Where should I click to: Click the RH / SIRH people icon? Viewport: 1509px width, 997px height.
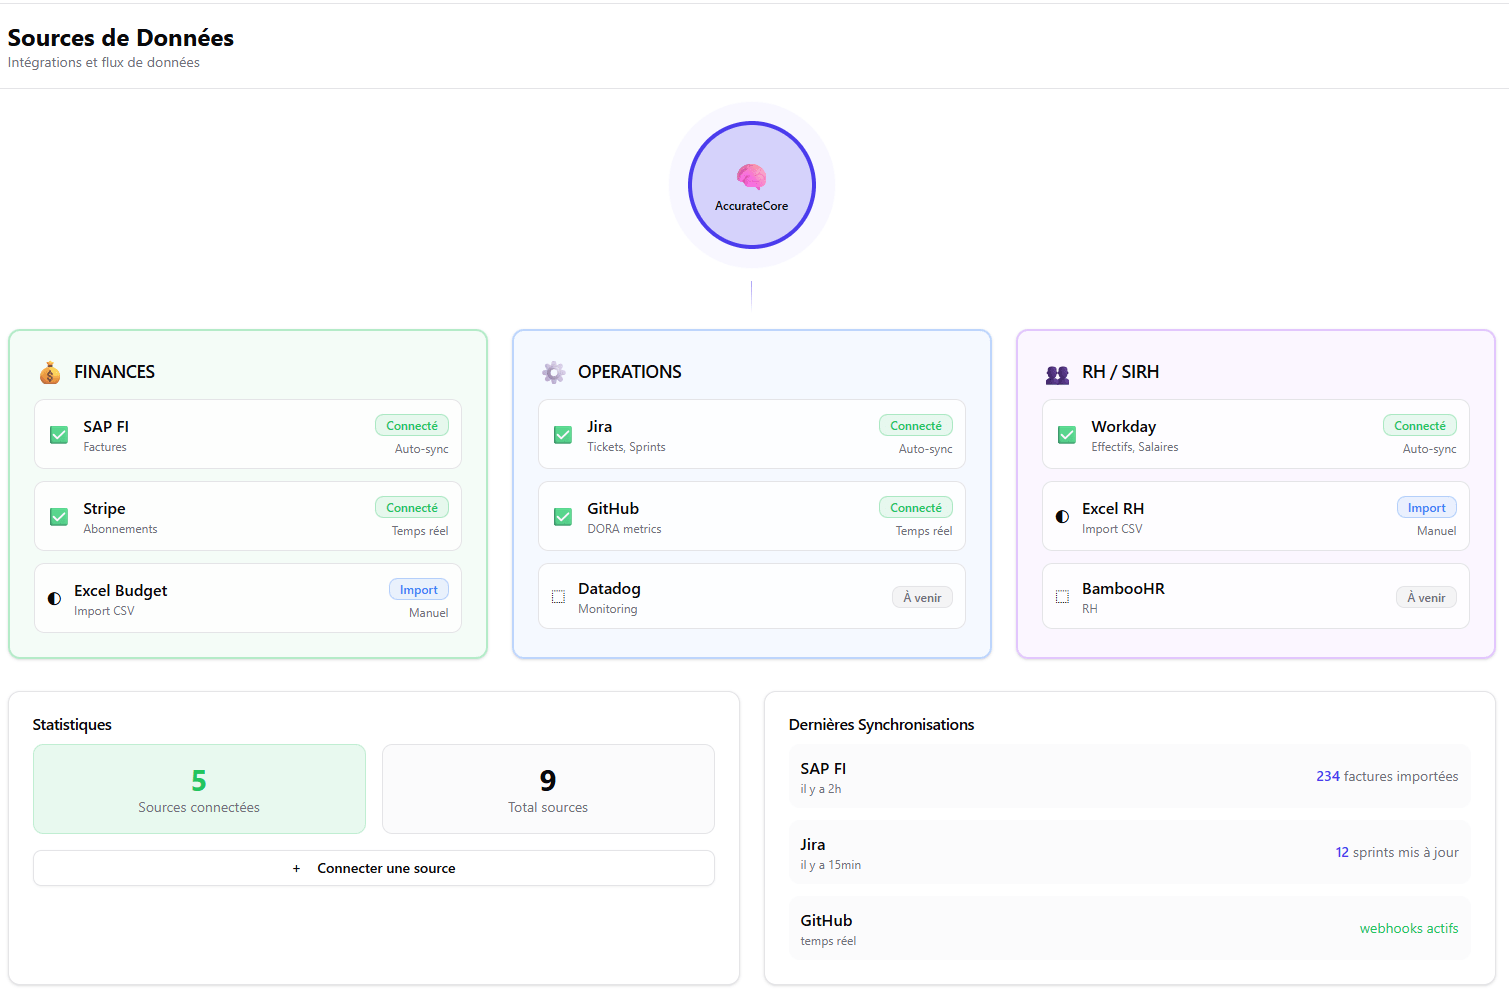(x=1057, y=374)
